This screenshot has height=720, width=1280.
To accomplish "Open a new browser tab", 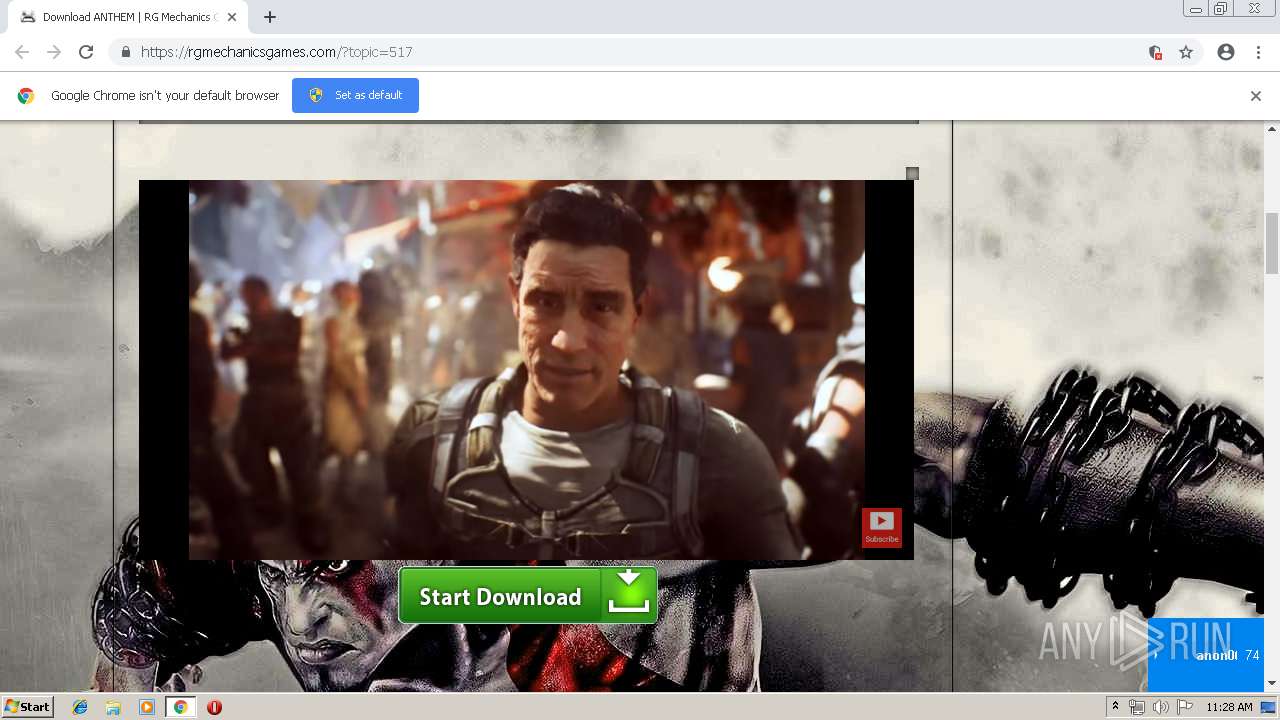I will pos(270,17).
